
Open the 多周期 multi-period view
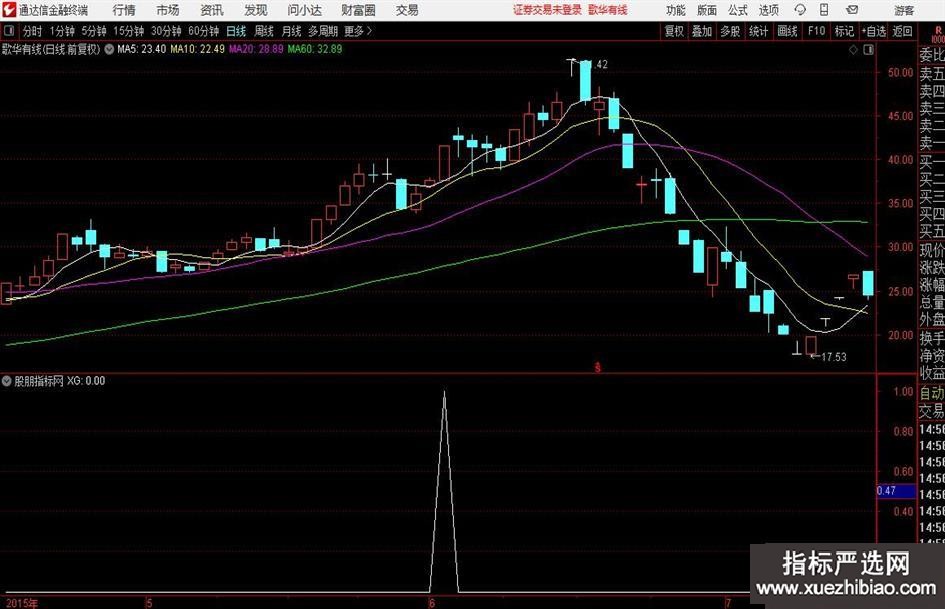click(x=323, y=31)
